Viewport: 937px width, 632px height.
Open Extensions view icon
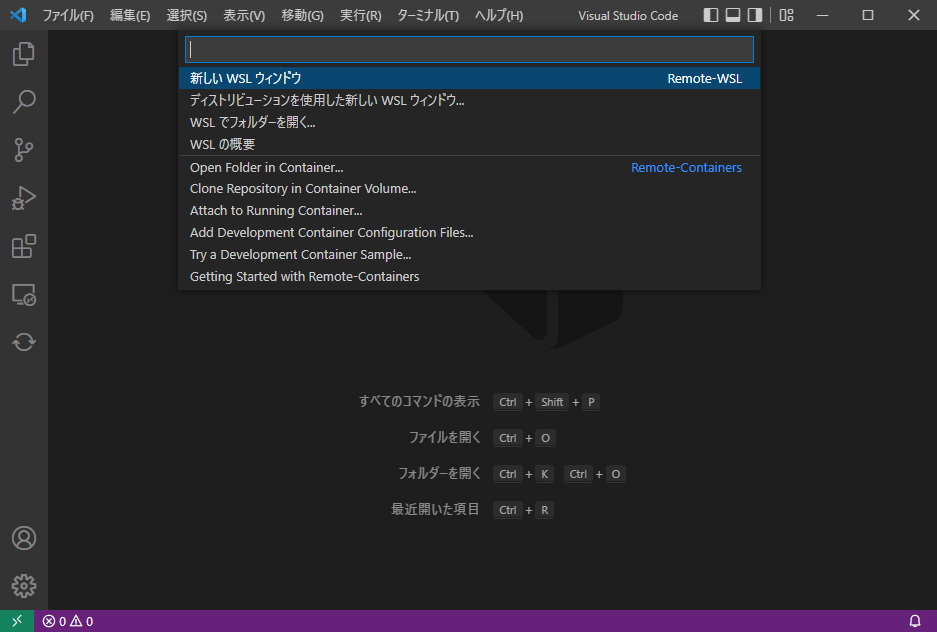click(24, 246)
